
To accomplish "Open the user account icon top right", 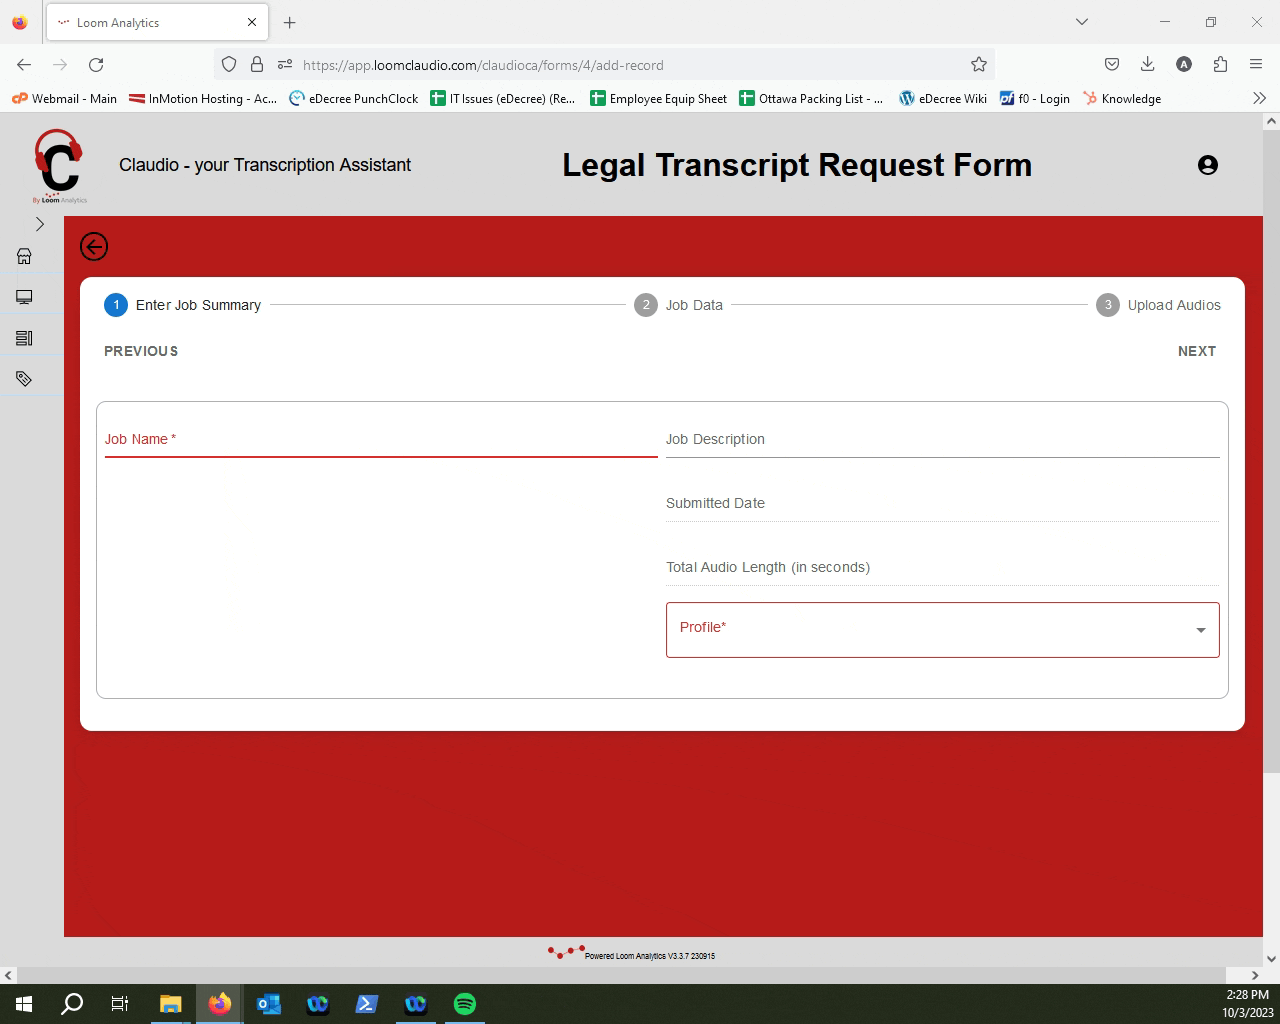I will pyautogui.click(x=1208, y=165).
